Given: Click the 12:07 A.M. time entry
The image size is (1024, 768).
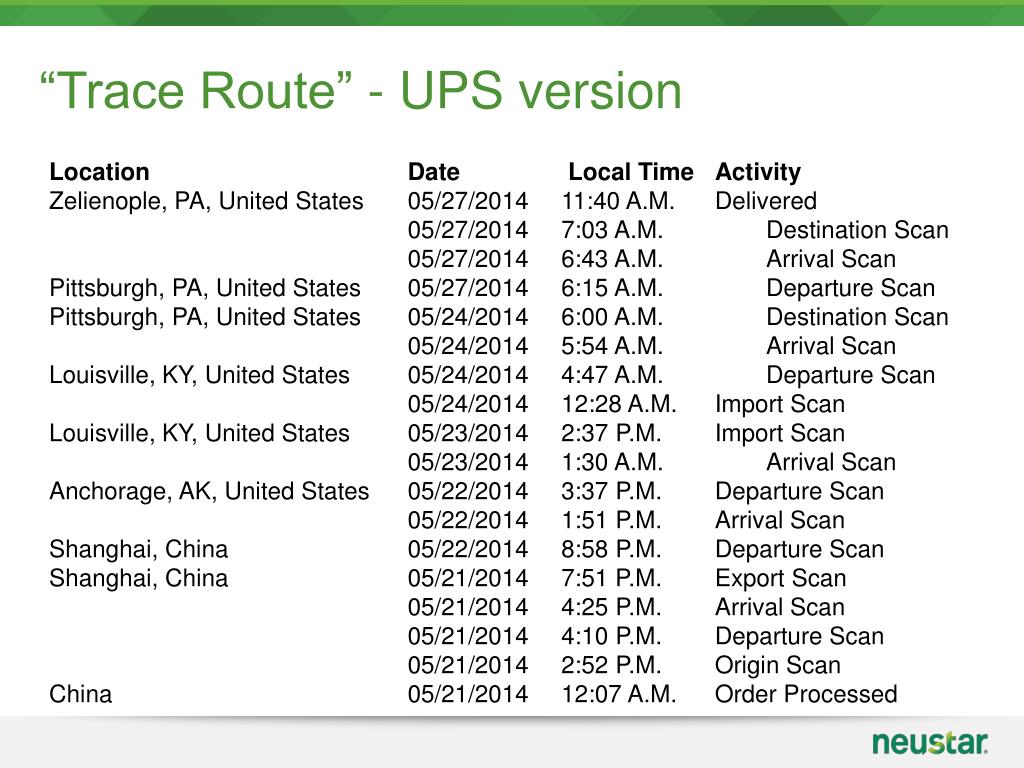Looking at the screenshot, I should point(618,694).
